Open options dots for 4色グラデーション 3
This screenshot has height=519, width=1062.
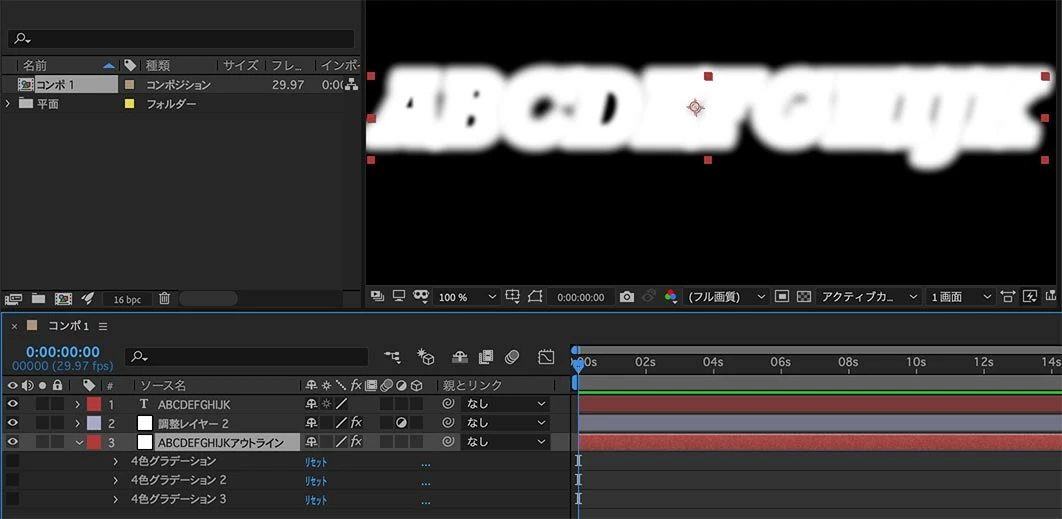coord(425,503)
